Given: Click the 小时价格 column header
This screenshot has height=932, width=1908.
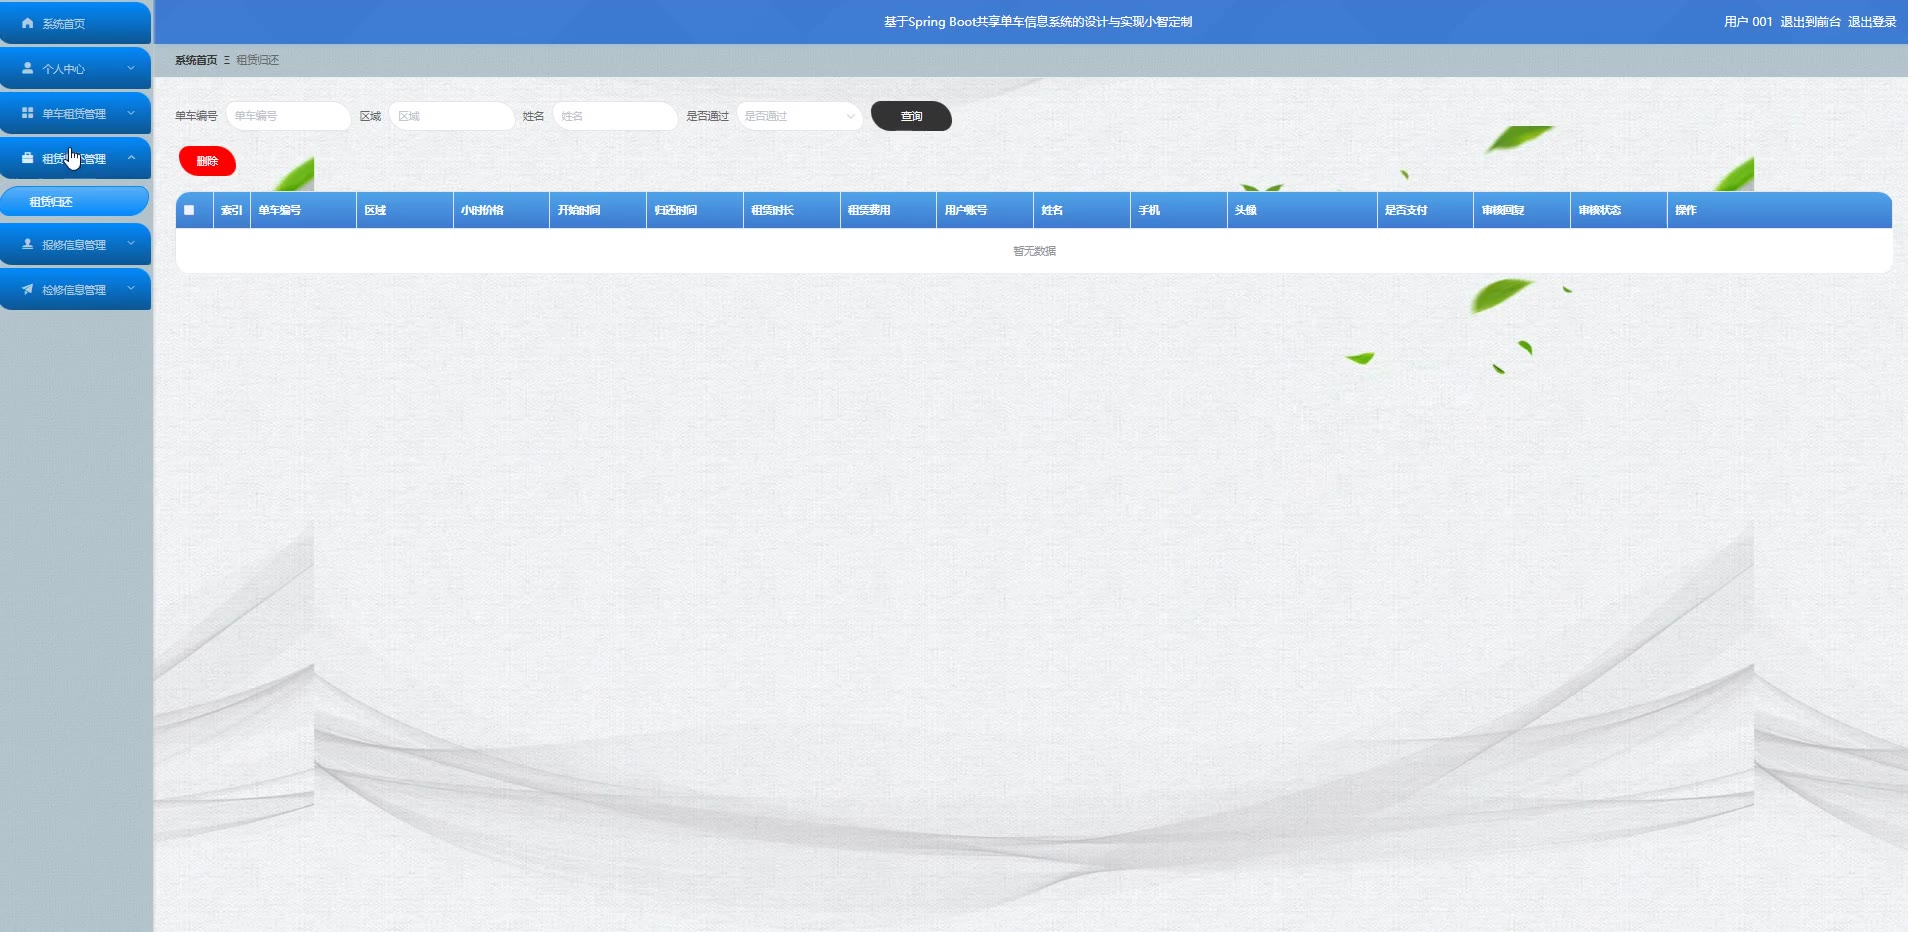Looking at the screenshot, I should tap(501, 210).
